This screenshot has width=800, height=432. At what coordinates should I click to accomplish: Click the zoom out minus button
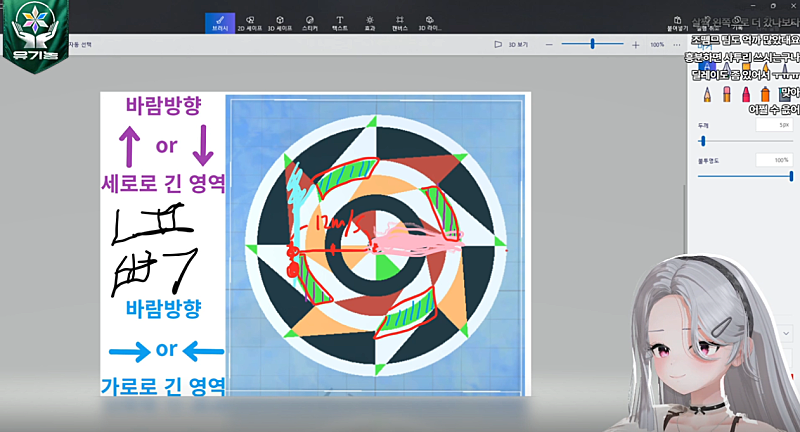point(549,45)
